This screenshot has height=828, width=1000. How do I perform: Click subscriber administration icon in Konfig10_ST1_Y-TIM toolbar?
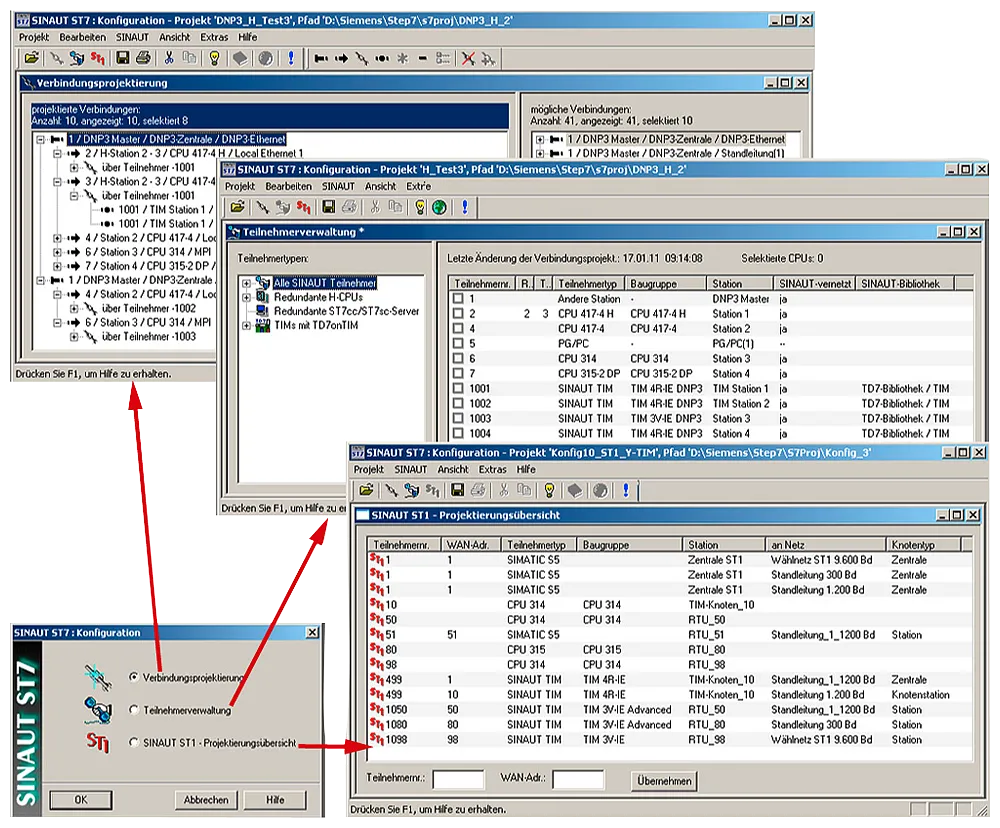412,490
